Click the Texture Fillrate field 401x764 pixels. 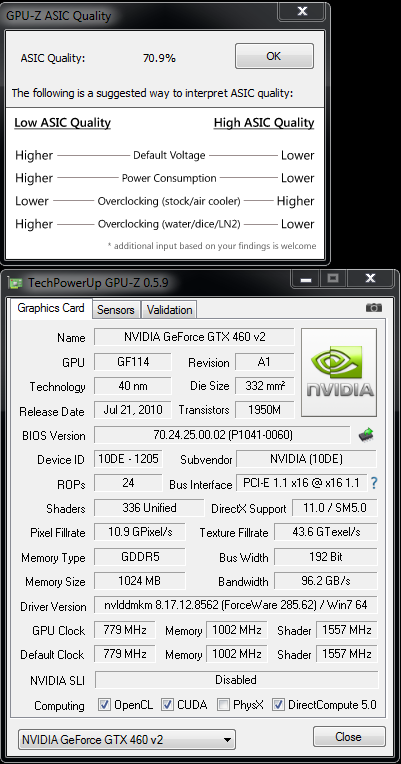click(x=326, y=532)
